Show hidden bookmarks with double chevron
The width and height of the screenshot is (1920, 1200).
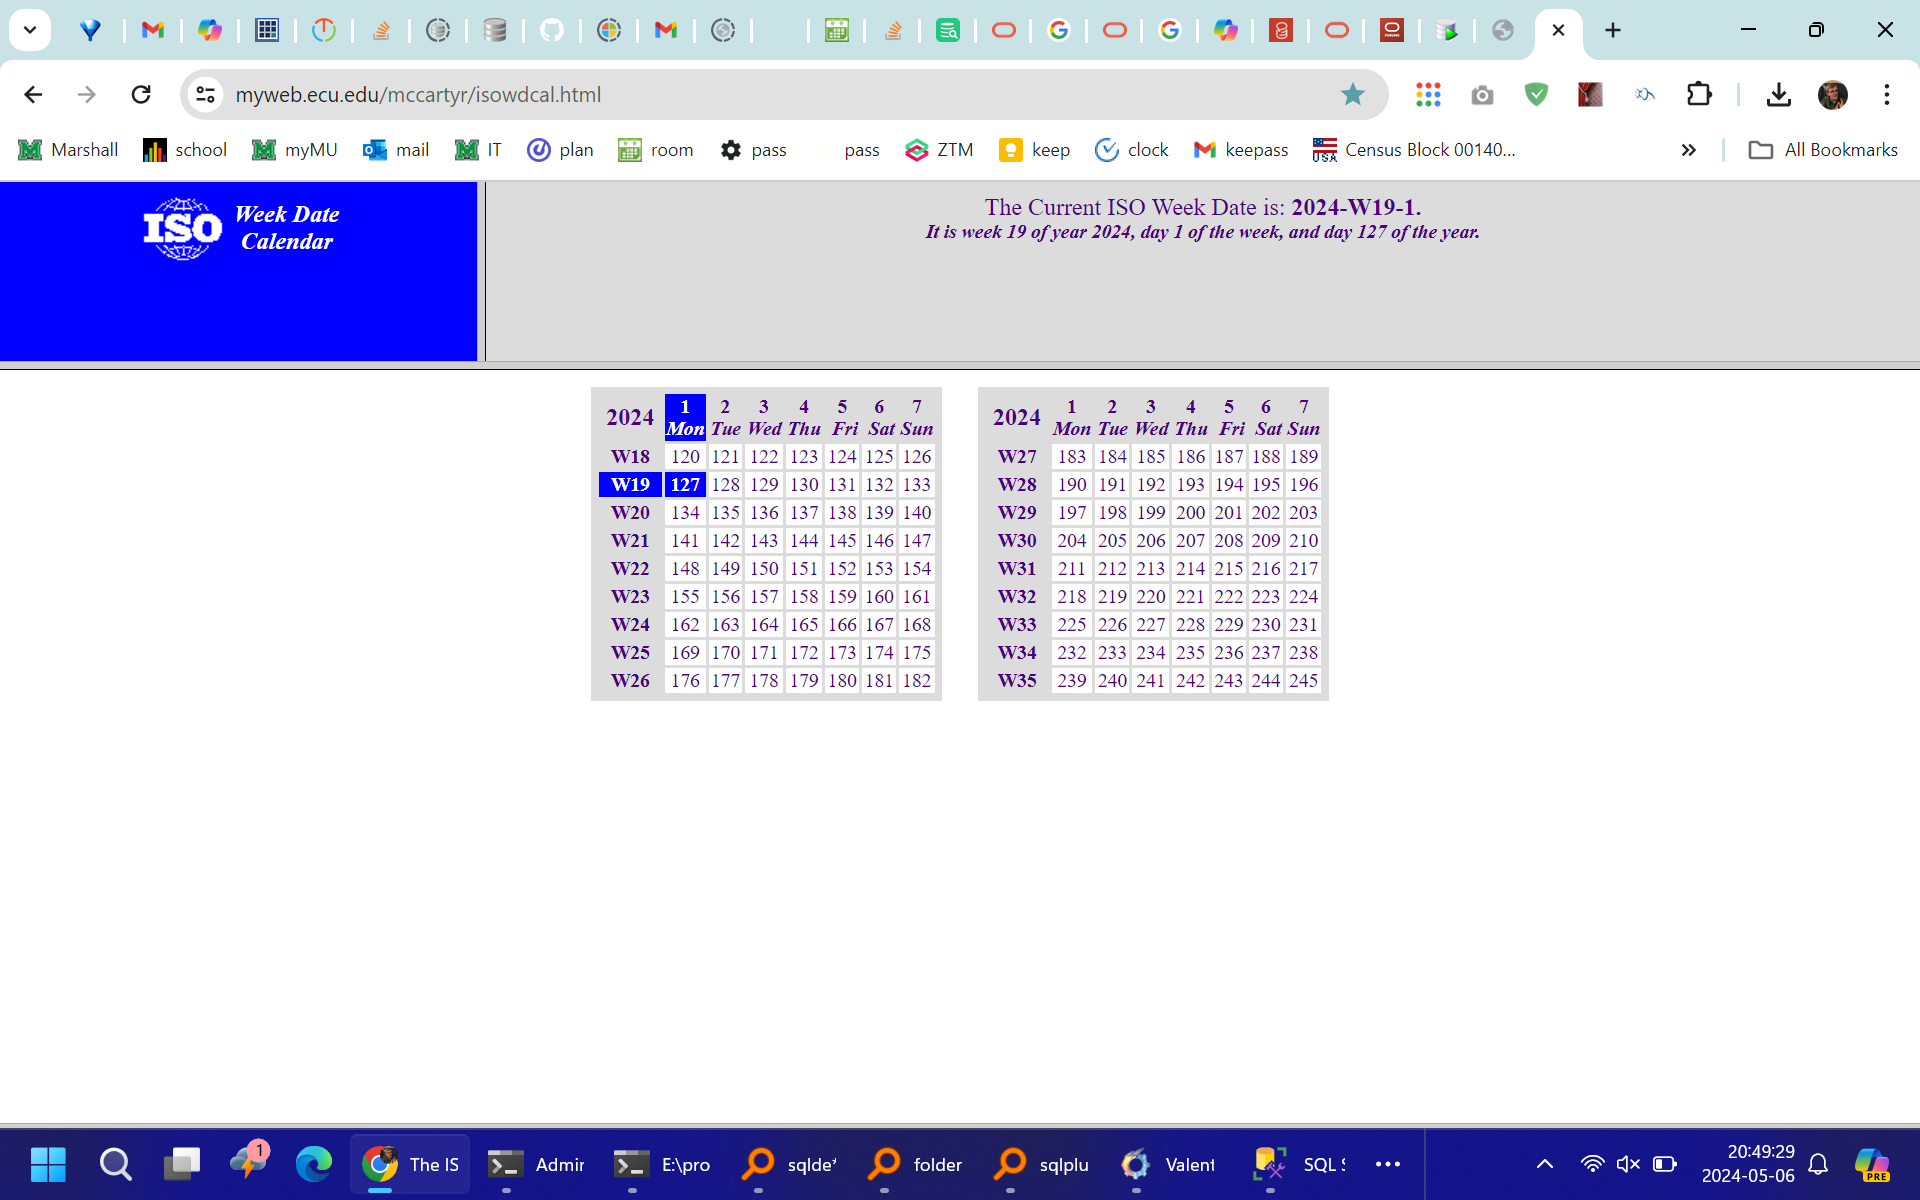pyautogui.click(x=1688, y=150)
